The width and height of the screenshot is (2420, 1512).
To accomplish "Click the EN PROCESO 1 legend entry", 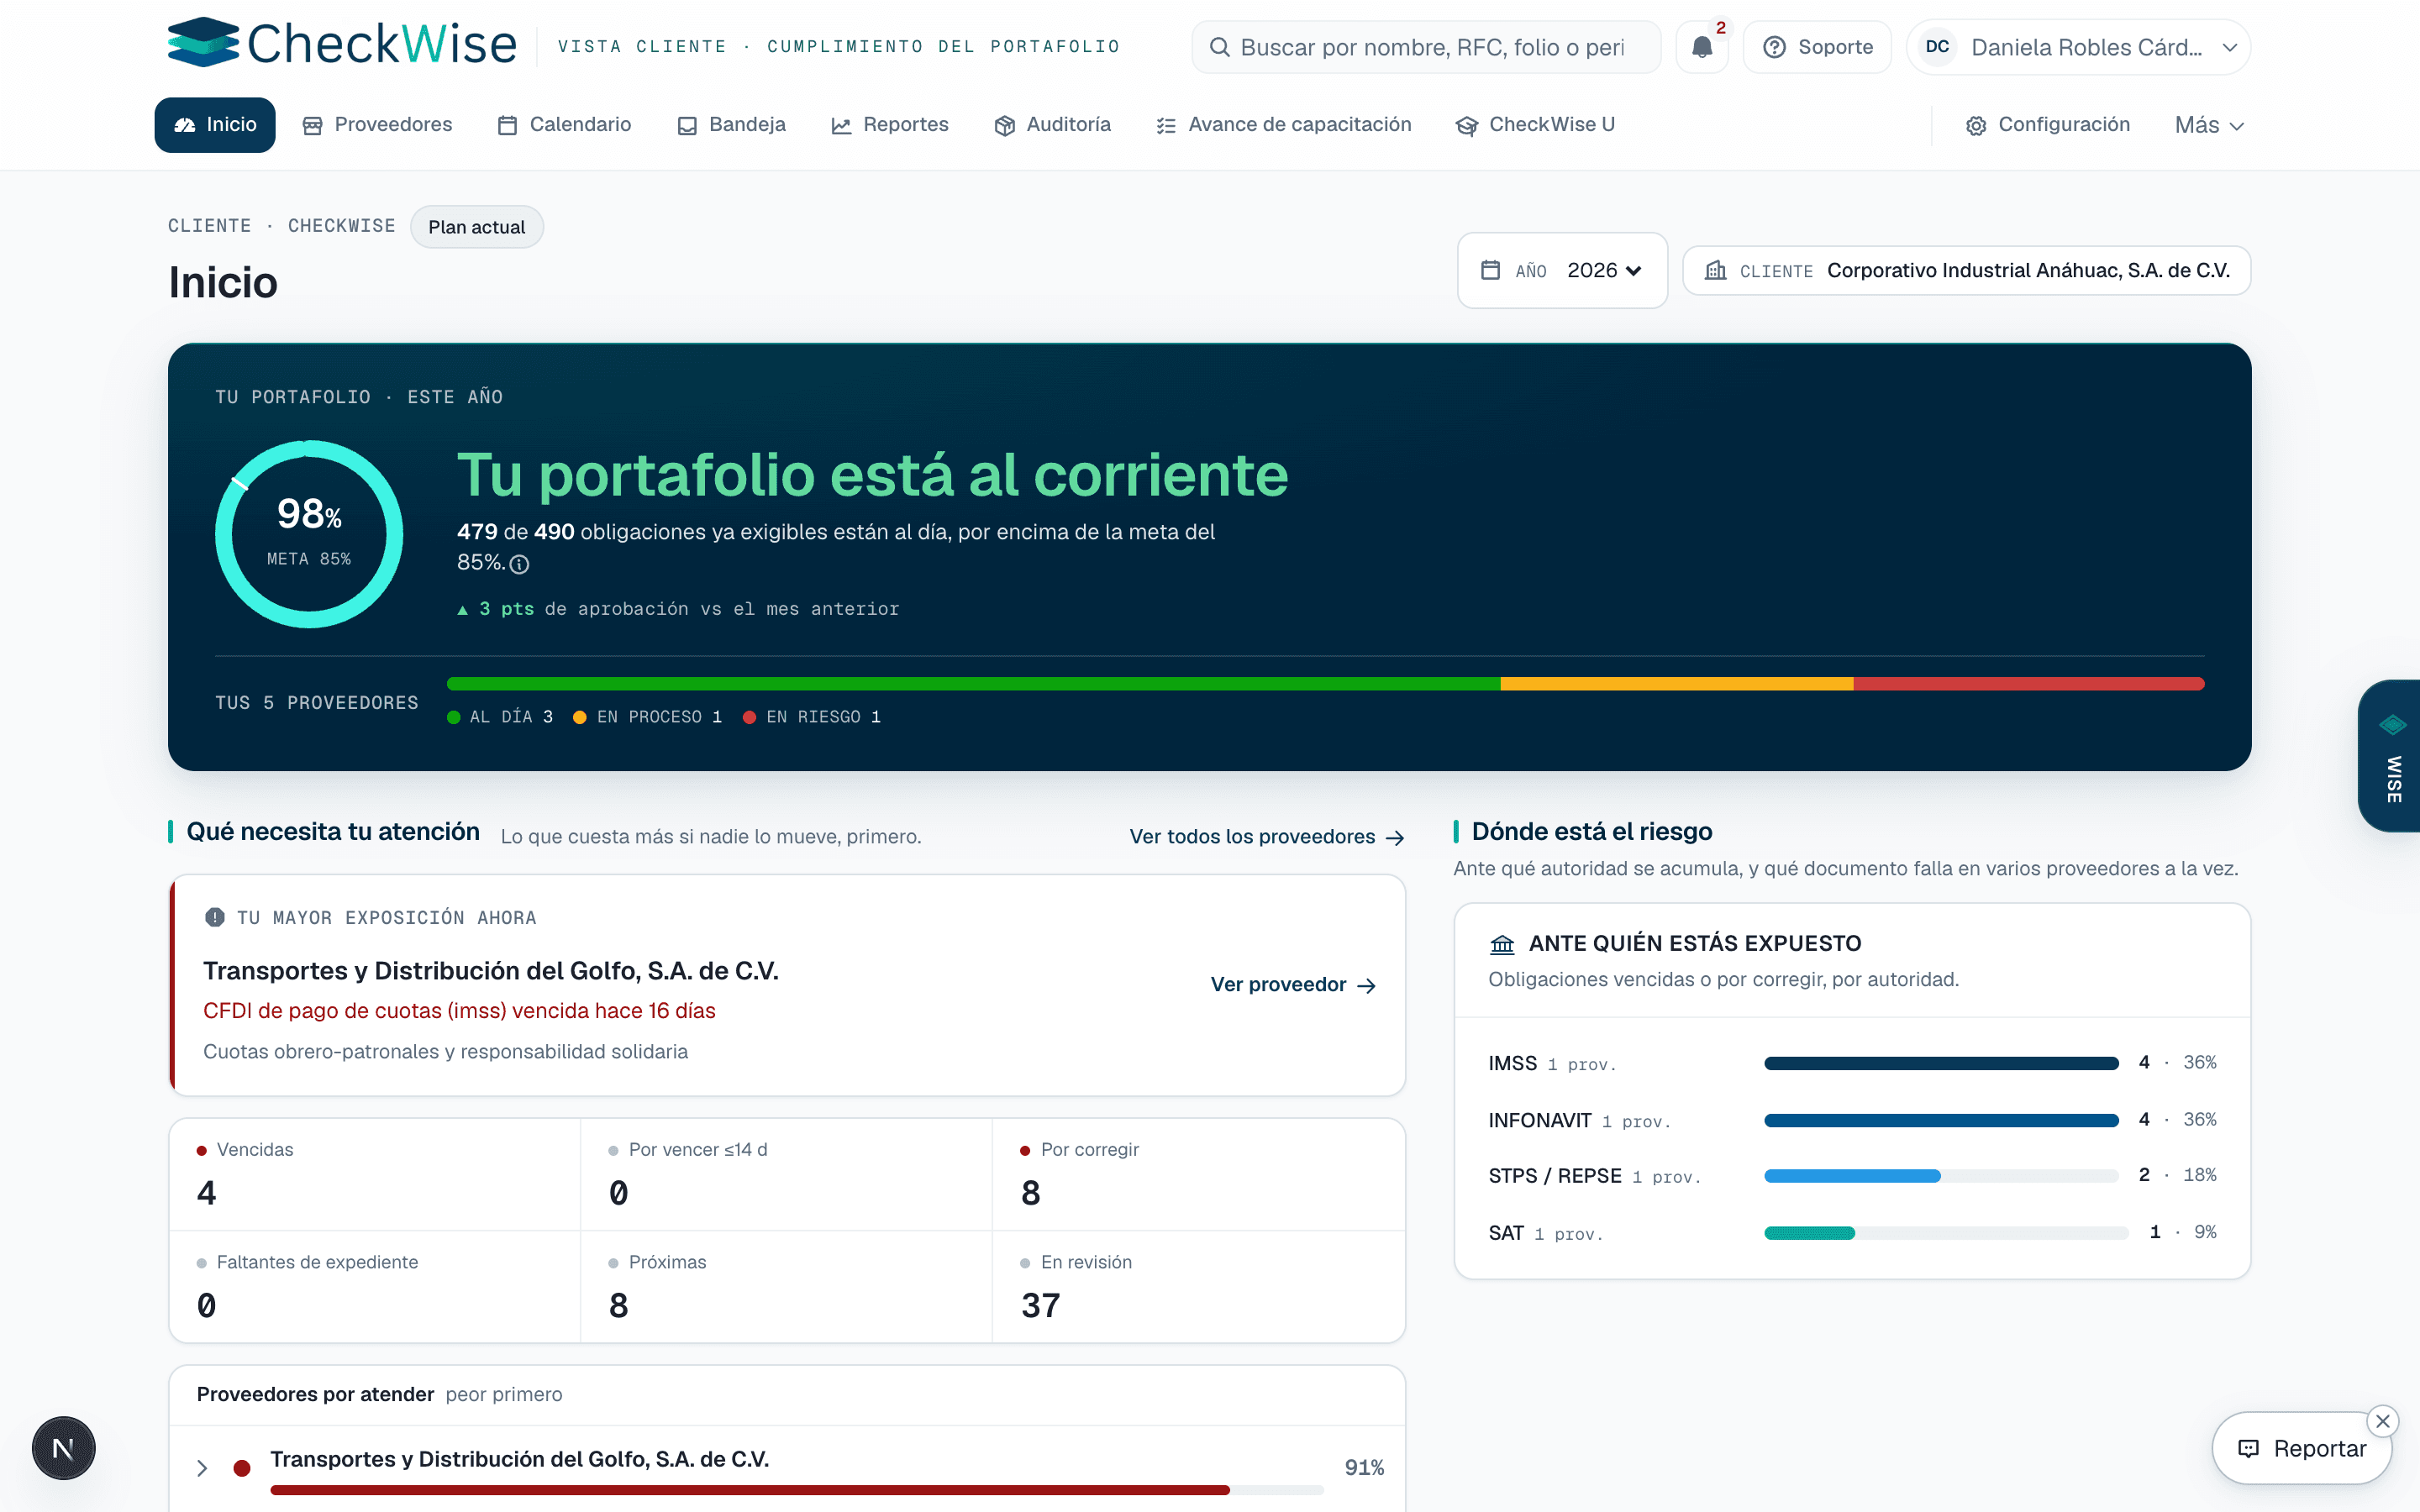I will pyautogui.click(x=647, y=717).
